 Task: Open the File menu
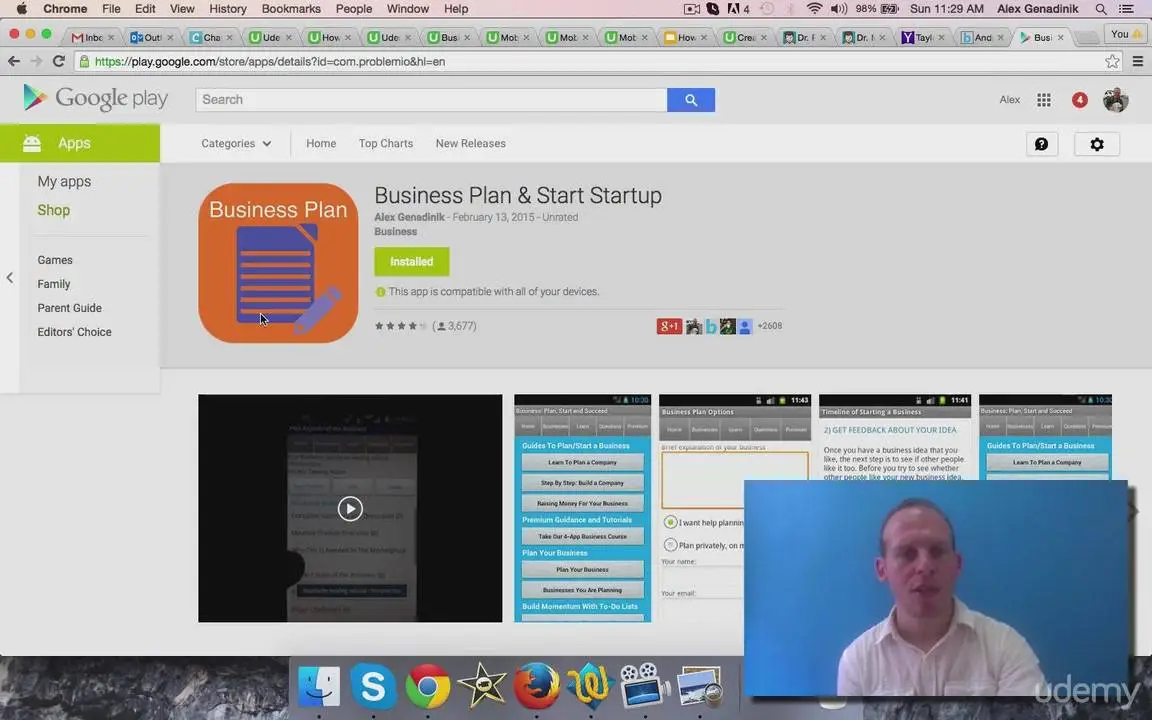point(111,9)
